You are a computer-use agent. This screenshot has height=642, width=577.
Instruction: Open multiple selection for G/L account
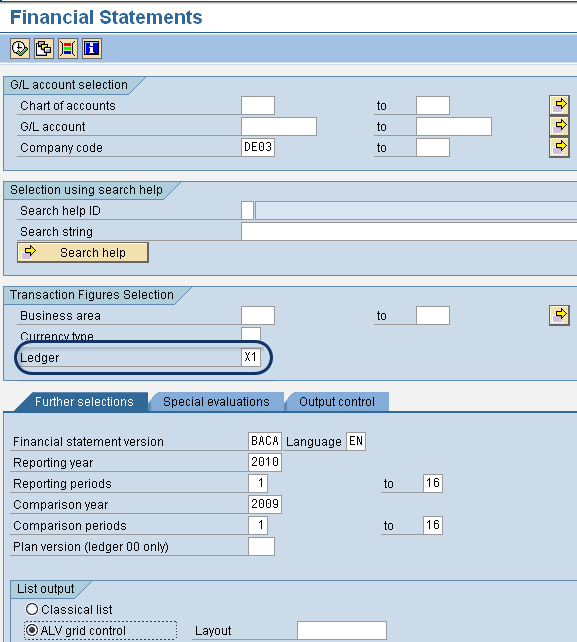point(559,126)
